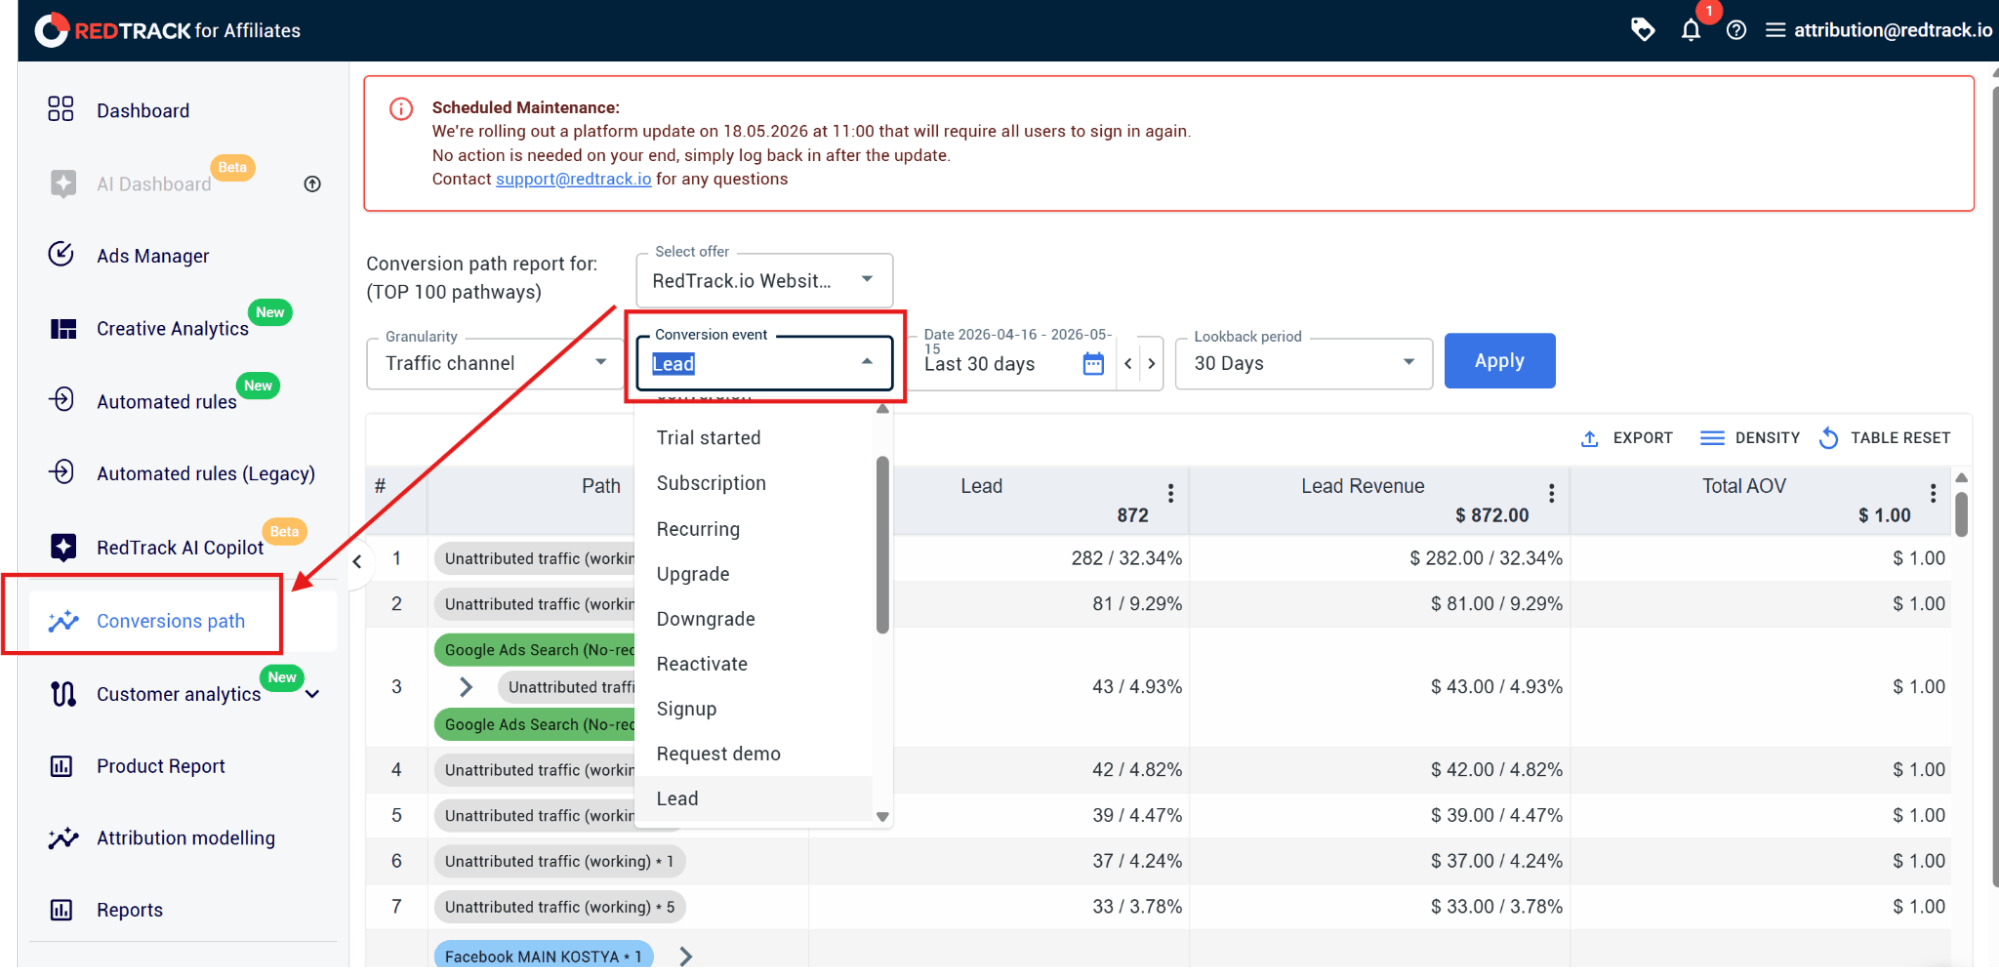Click the Automated rules (Legacy) icon

61,471
